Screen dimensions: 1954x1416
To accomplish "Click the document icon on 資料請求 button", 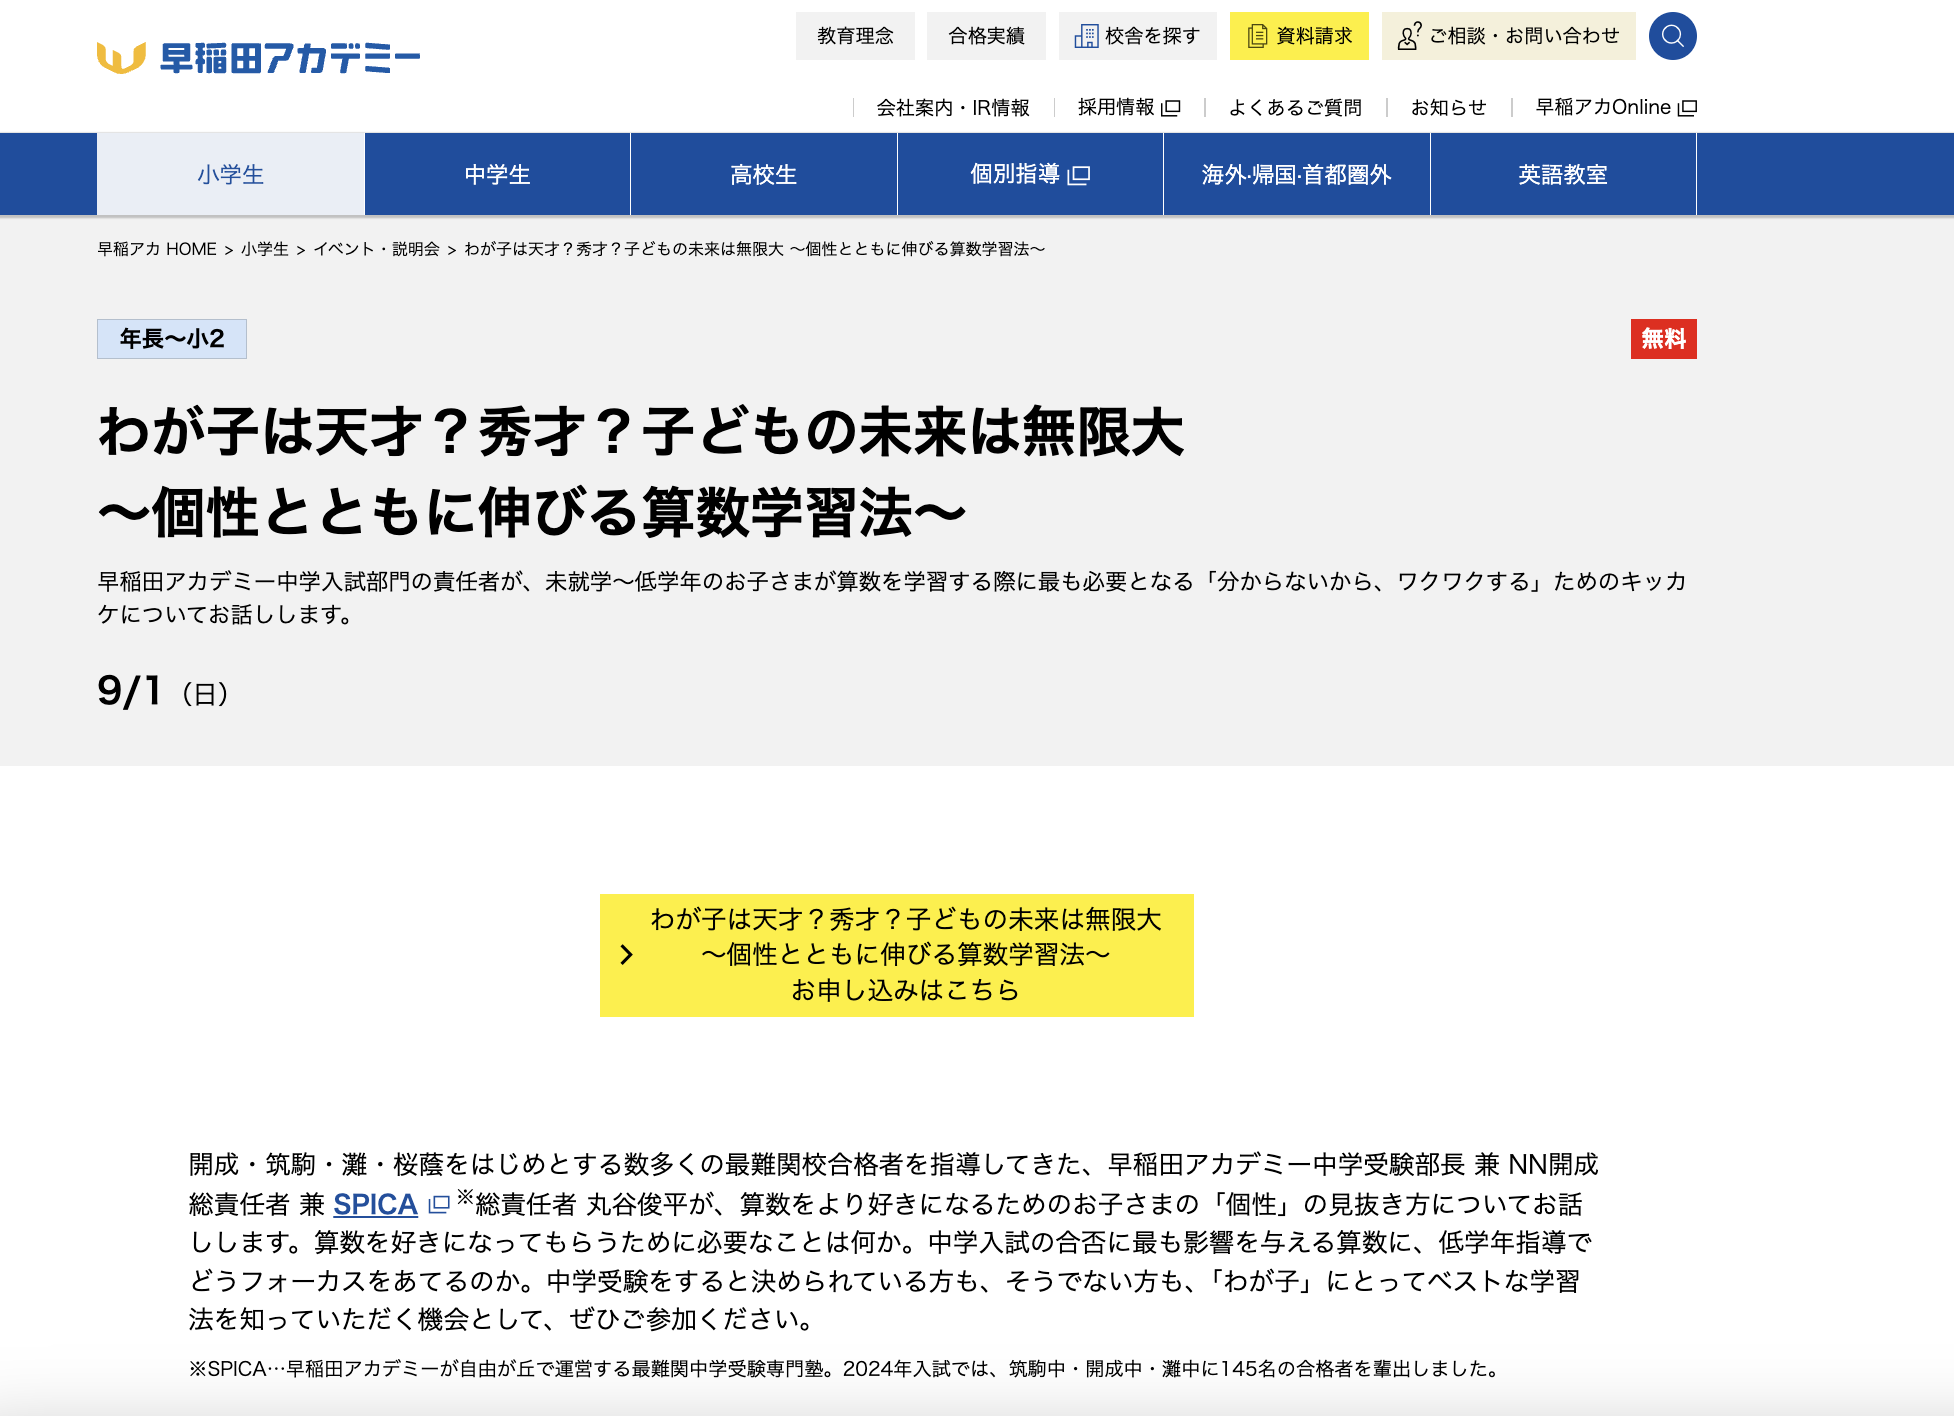I will [x=1256, y=35].
